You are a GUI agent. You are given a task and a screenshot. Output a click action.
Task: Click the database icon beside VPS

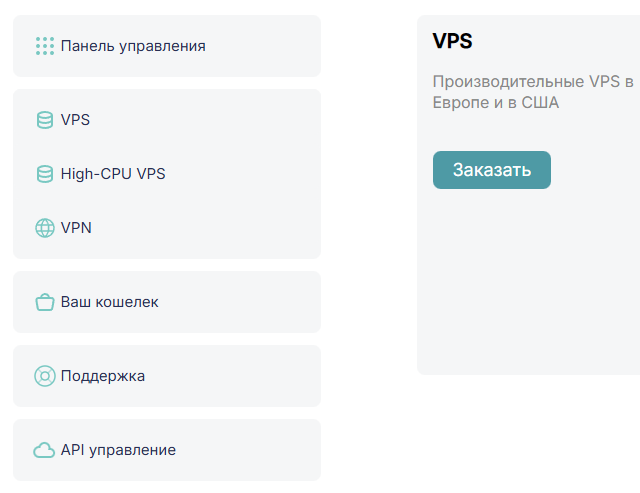pos(44,120)
